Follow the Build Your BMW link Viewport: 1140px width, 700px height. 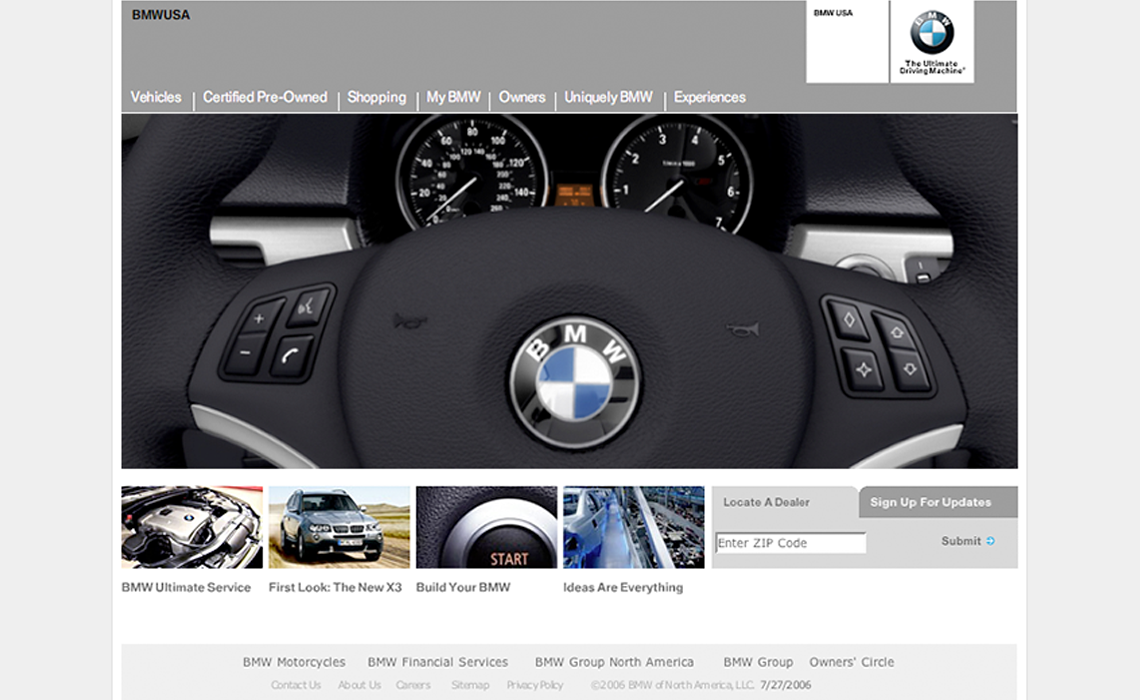[463, 587]
